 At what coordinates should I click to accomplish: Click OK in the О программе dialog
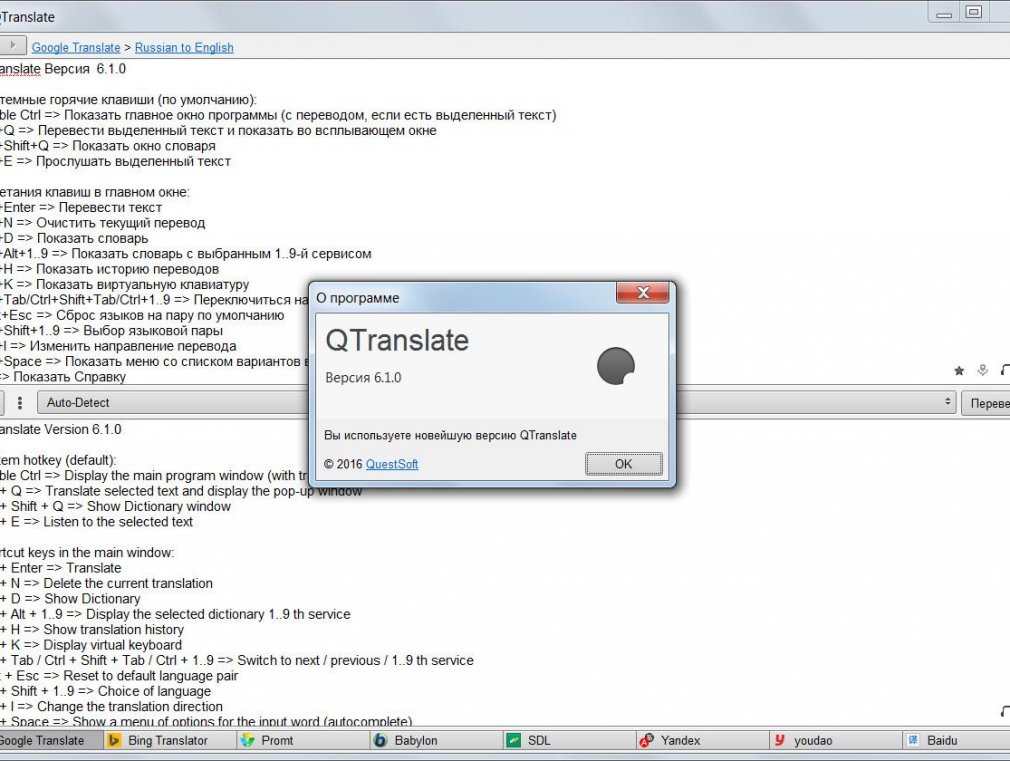624,464
